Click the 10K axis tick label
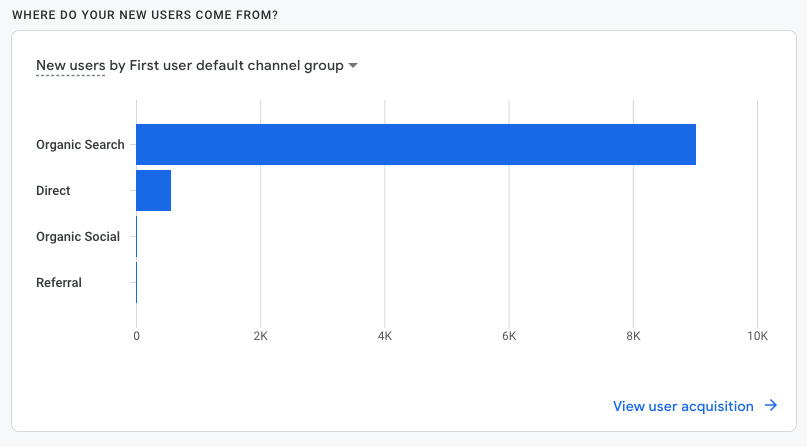 pyautogui.click(x=757, y=336)
